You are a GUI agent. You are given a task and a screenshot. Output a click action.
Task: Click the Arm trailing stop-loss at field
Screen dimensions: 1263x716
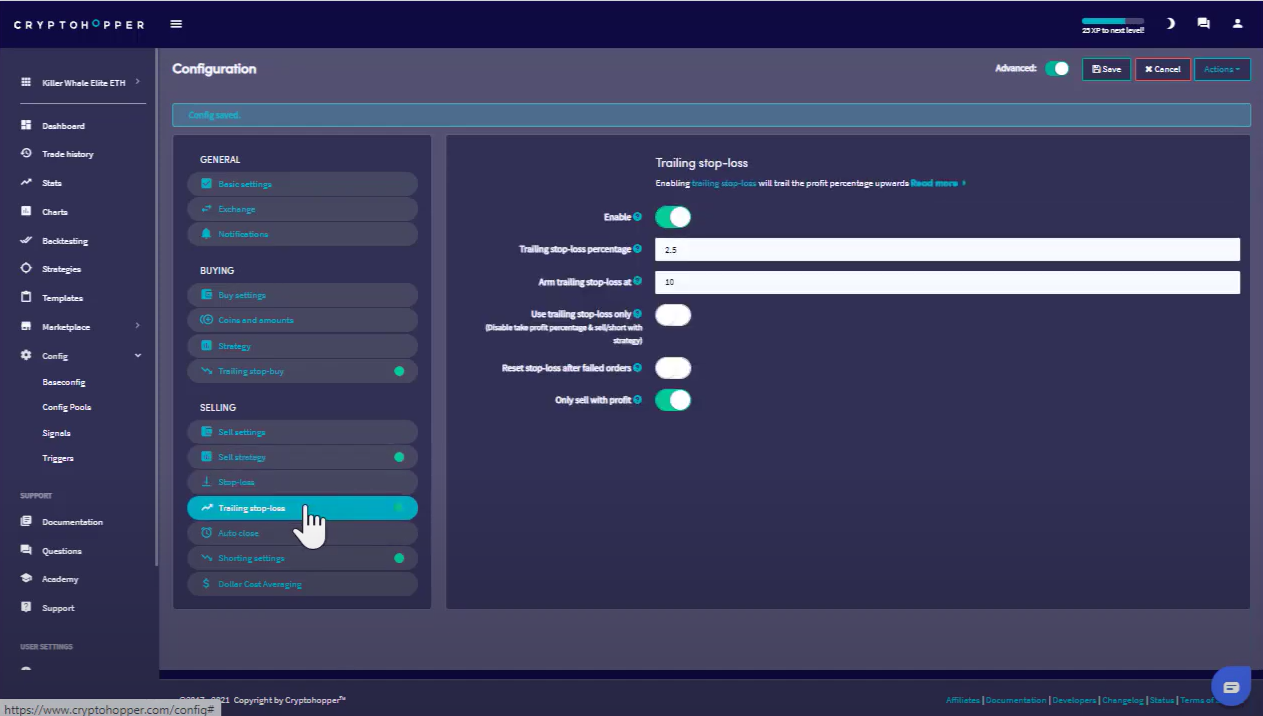947,283
